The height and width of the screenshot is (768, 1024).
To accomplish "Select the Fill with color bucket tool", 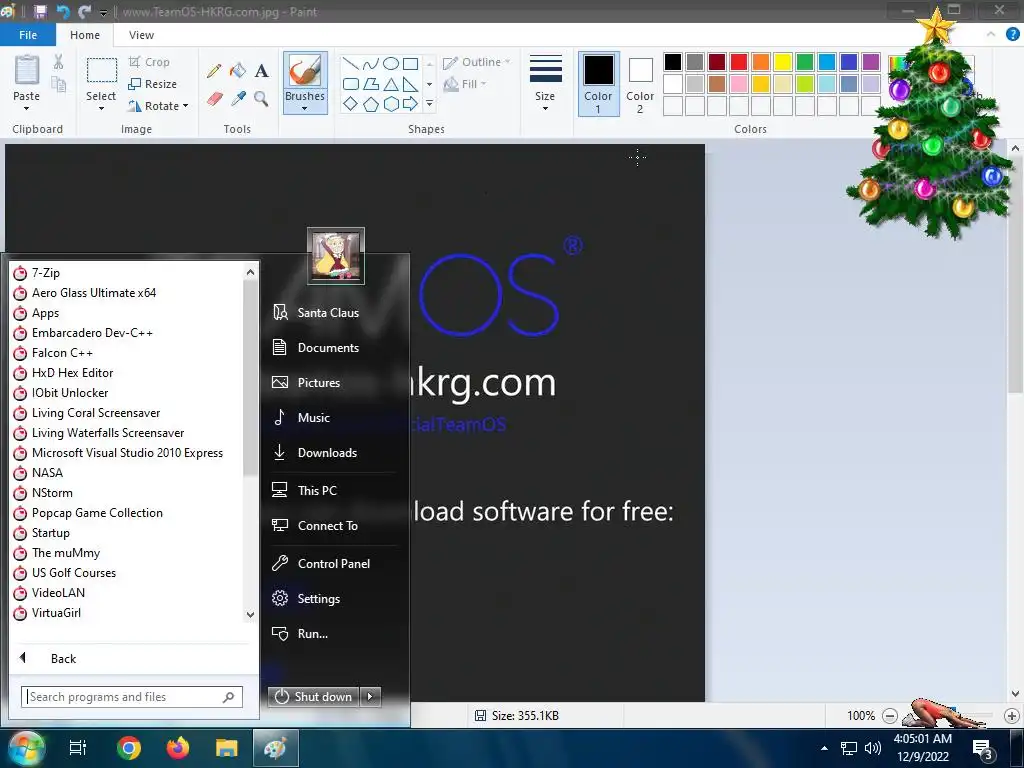I will 238,71.
